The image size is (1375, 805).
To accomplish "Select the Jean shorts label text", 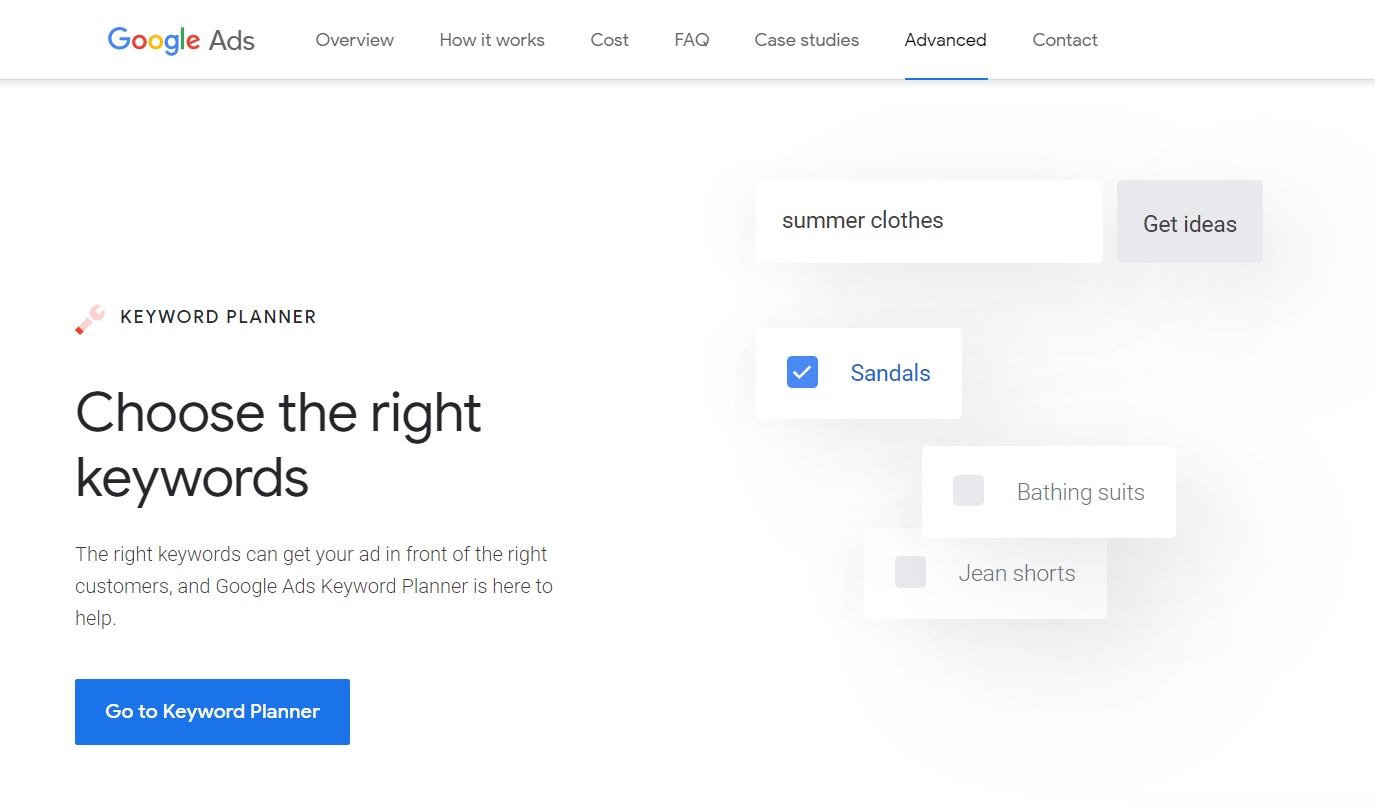I will point(1017,573).
